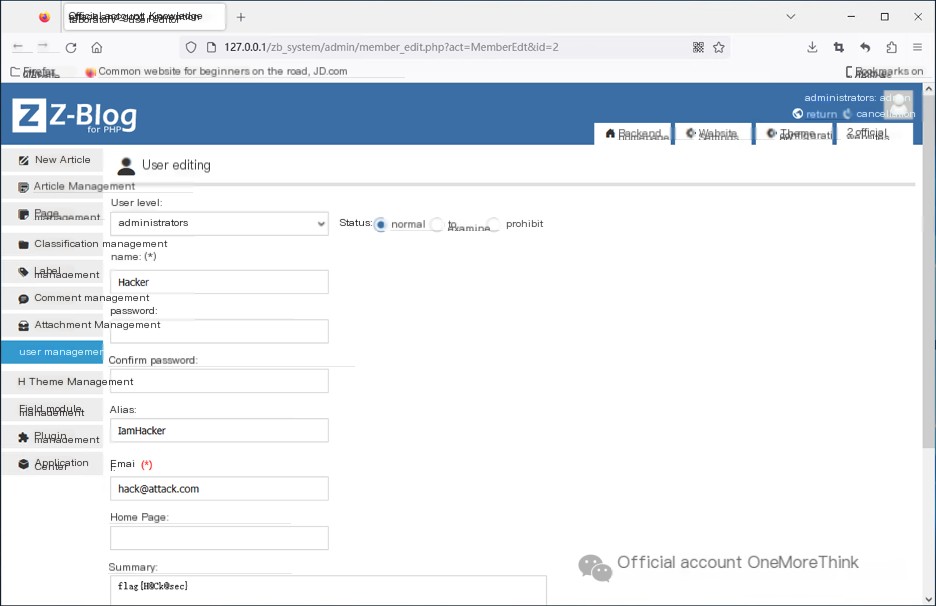Click the browser forward arrow
Image resolution: width=936 pixels, height=606 pixels.
coord(43,47)
